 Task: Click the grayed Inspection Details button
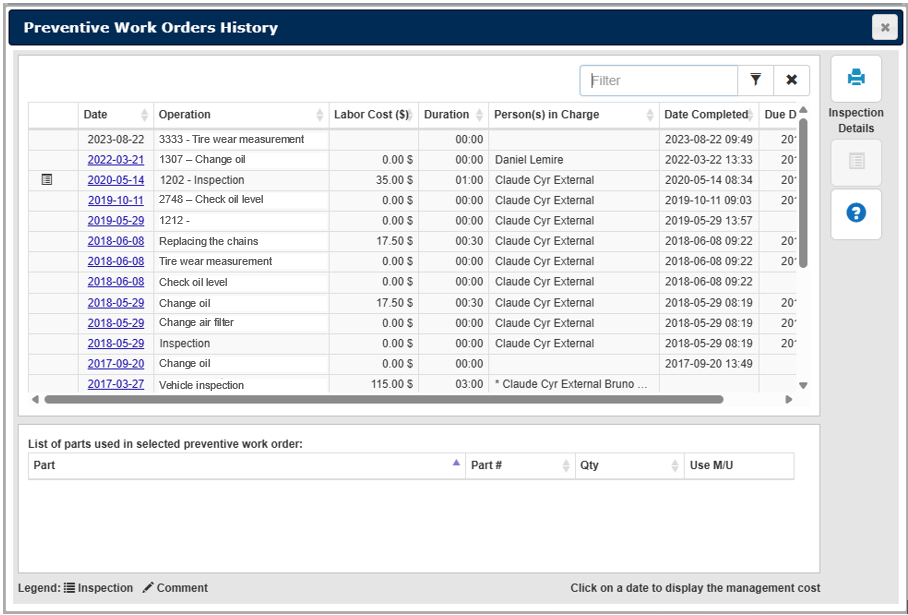tap(856, 161)
